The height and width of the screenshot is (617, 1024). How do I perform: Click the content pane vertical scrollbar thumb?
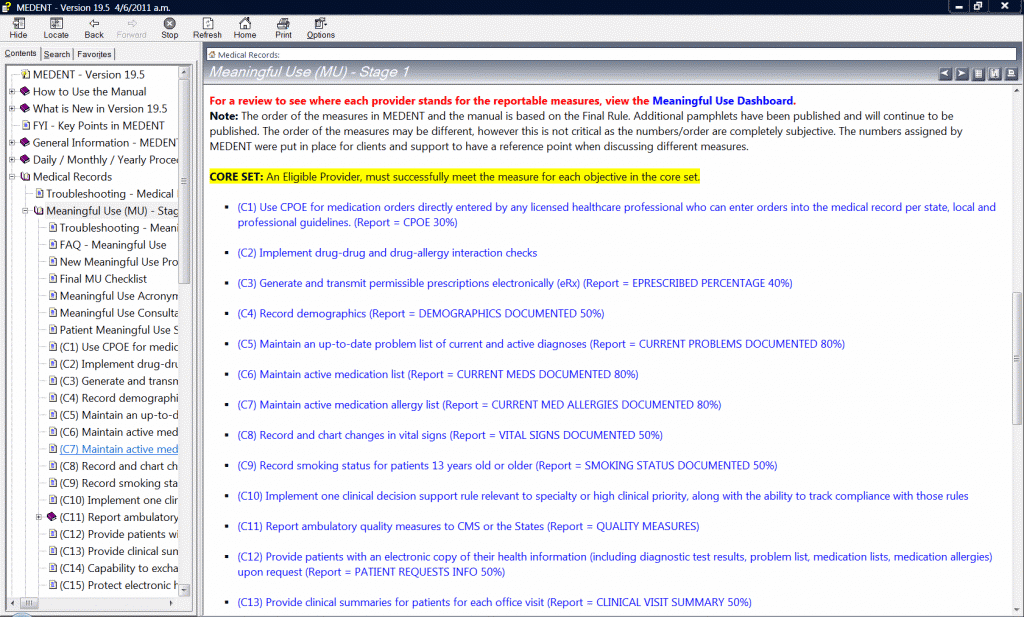coord(1017,358)
